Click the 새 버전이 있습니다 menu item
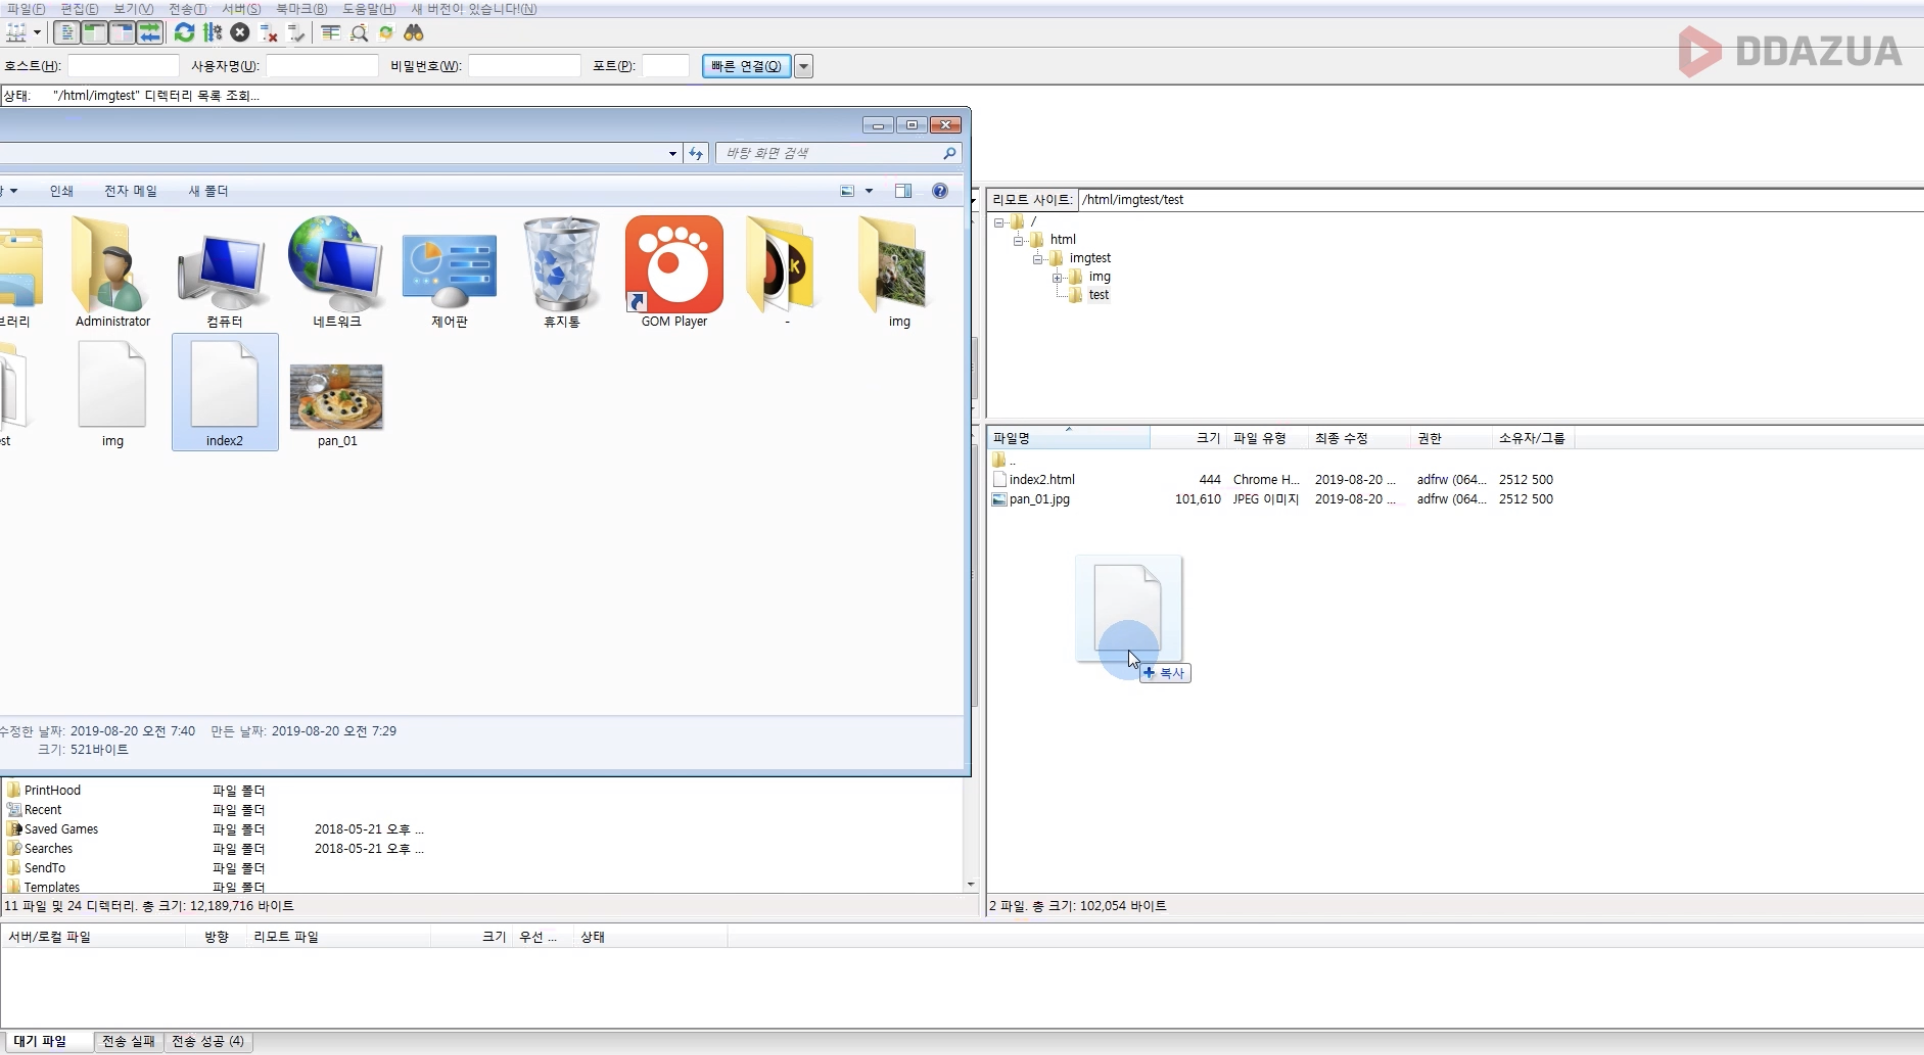Image resolution: width=1924 pixels, height=1055 pixels. pyautogui.click(x=474, y=9)
